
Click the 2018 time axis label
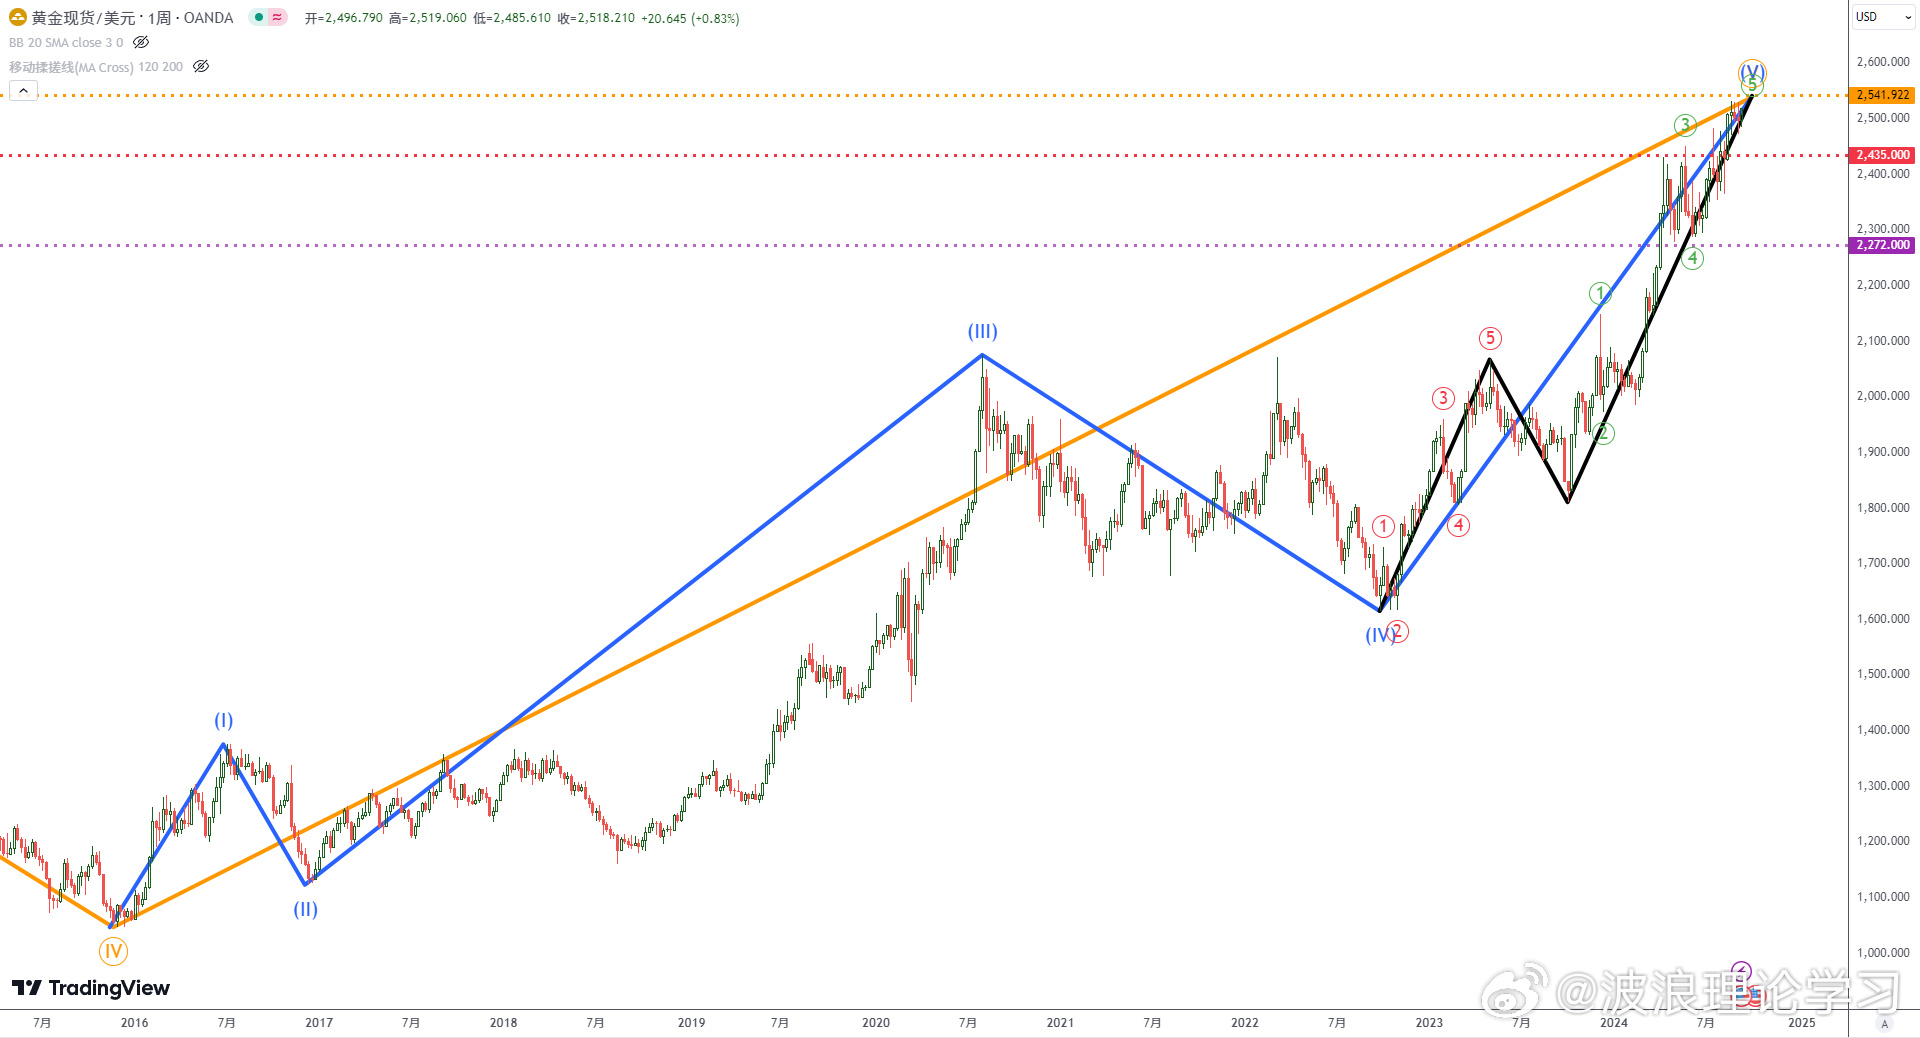[x=503, y=1022]
